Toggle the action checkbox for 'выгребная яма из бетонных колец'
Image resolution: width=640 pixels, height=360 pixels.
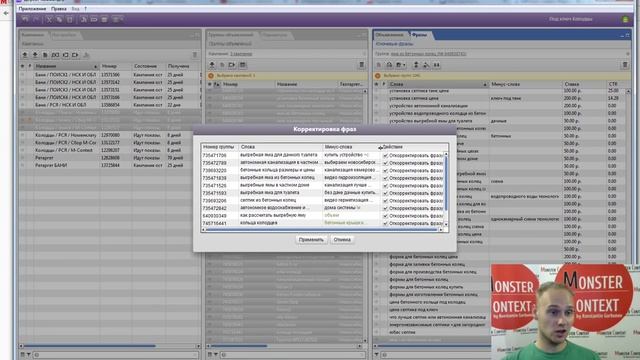point(385,178)
